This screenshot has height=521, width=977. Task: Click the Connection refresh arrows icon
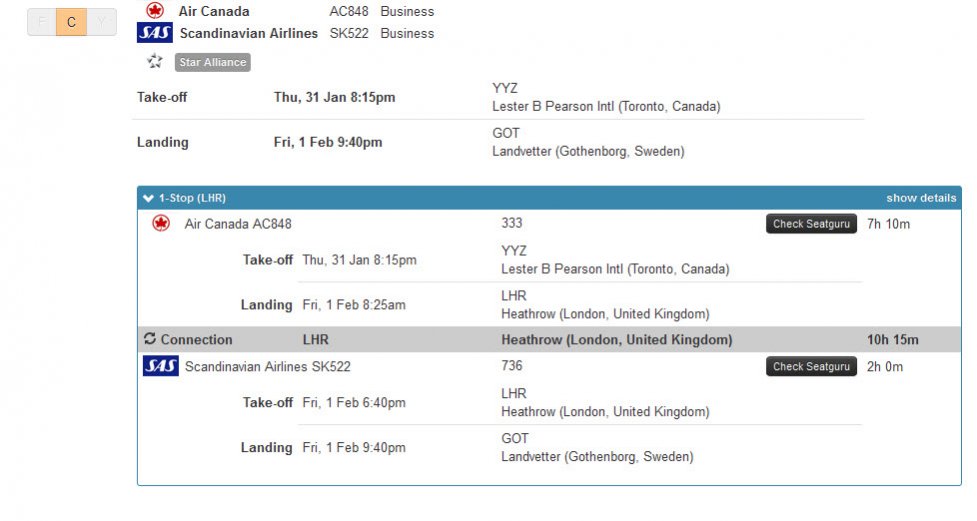point(150,339)
